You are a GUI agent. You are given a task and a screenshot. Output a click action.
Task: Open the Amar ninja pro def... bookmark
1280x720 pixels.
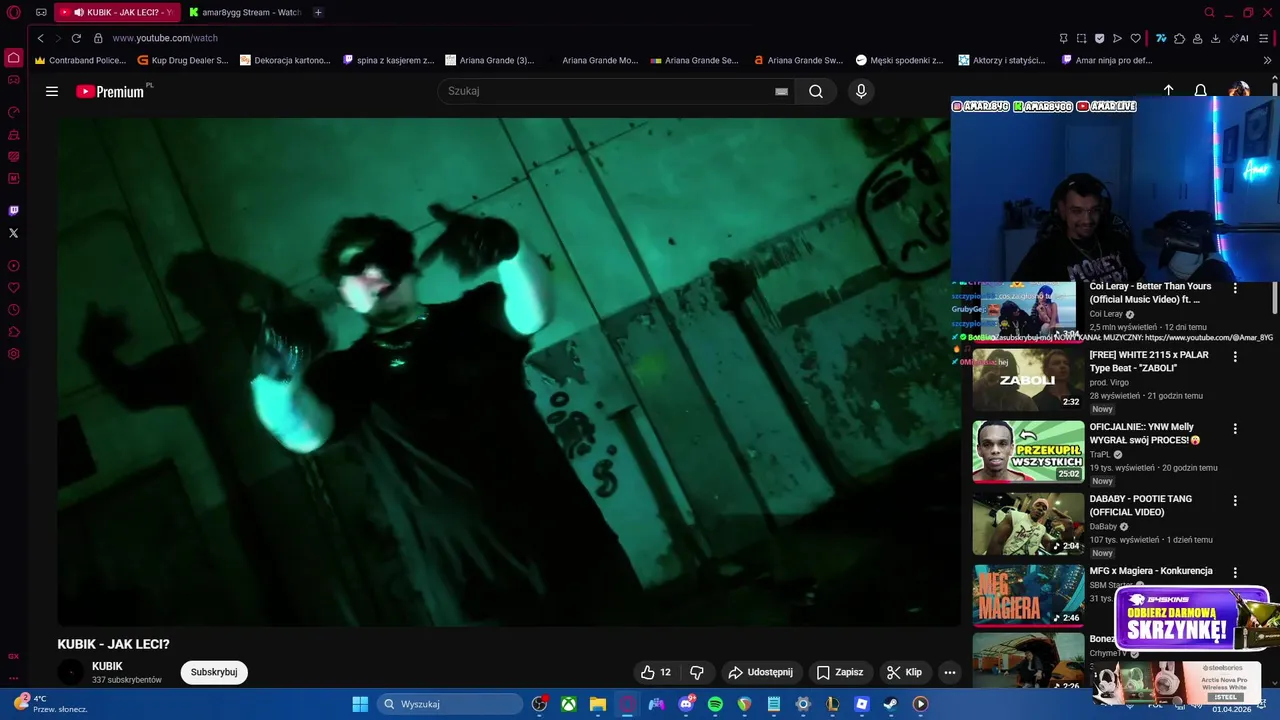tap(1107, 60)
